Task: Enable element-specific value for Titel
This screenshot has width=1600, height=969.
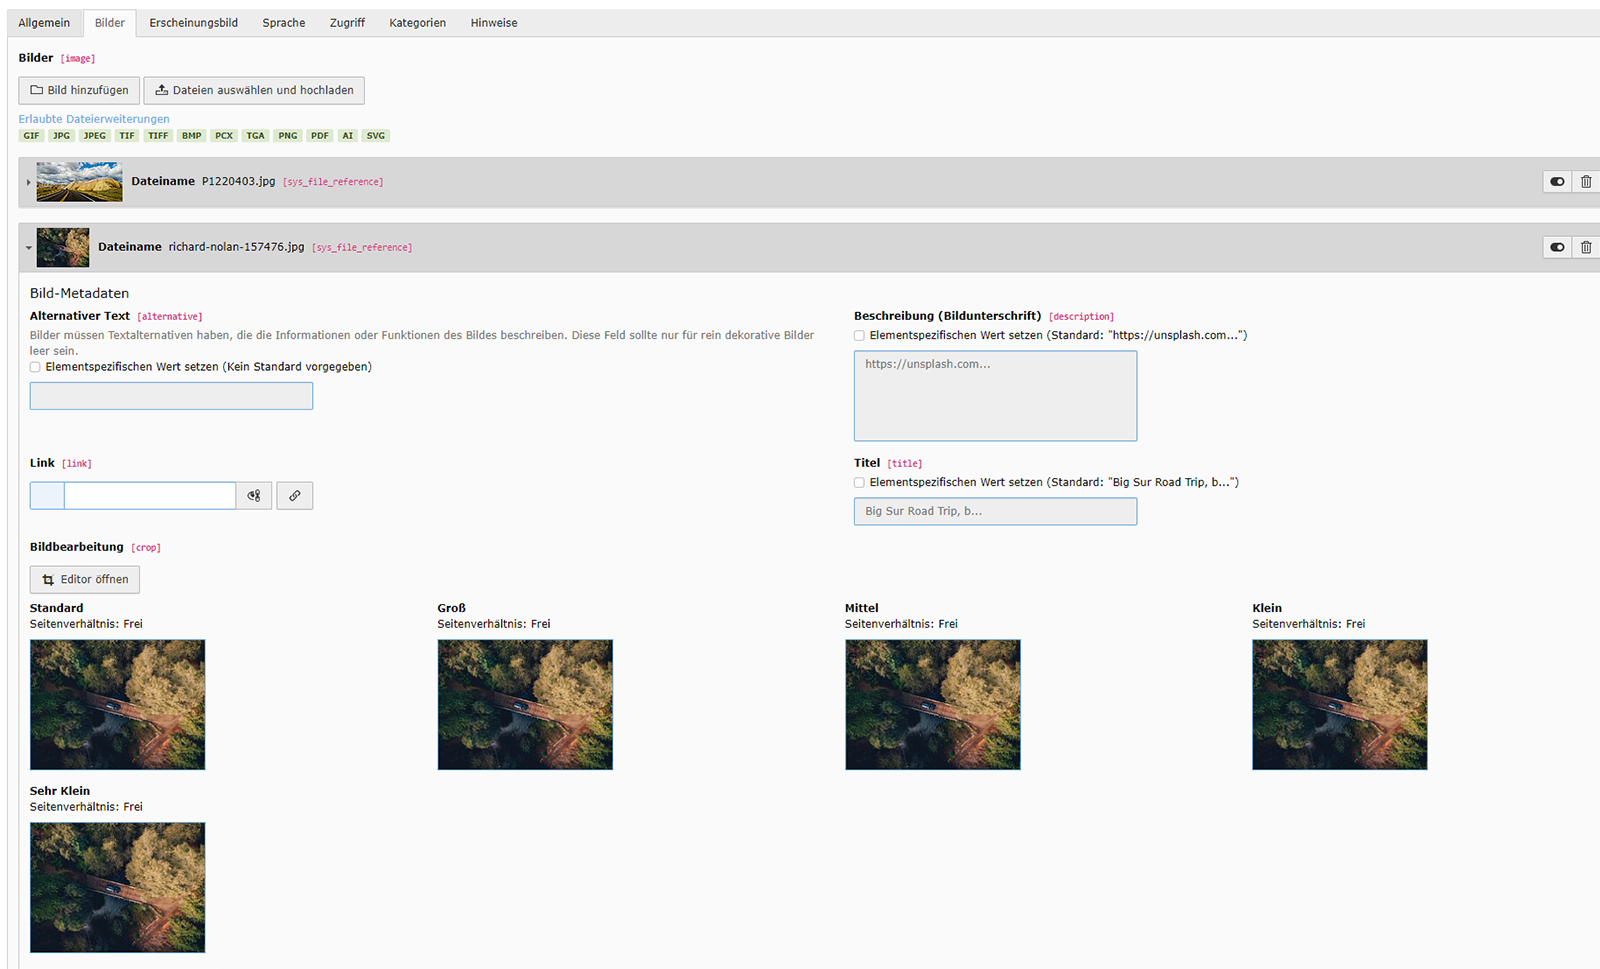Action: click(x=859, y=483)
